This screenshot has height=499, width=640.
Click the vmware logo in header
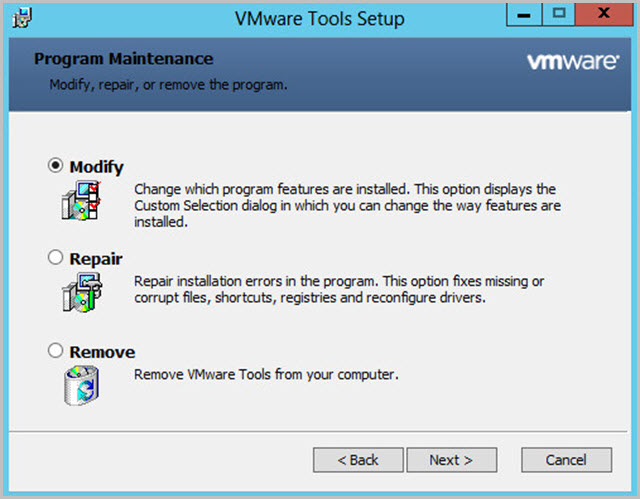pos(573,62)
